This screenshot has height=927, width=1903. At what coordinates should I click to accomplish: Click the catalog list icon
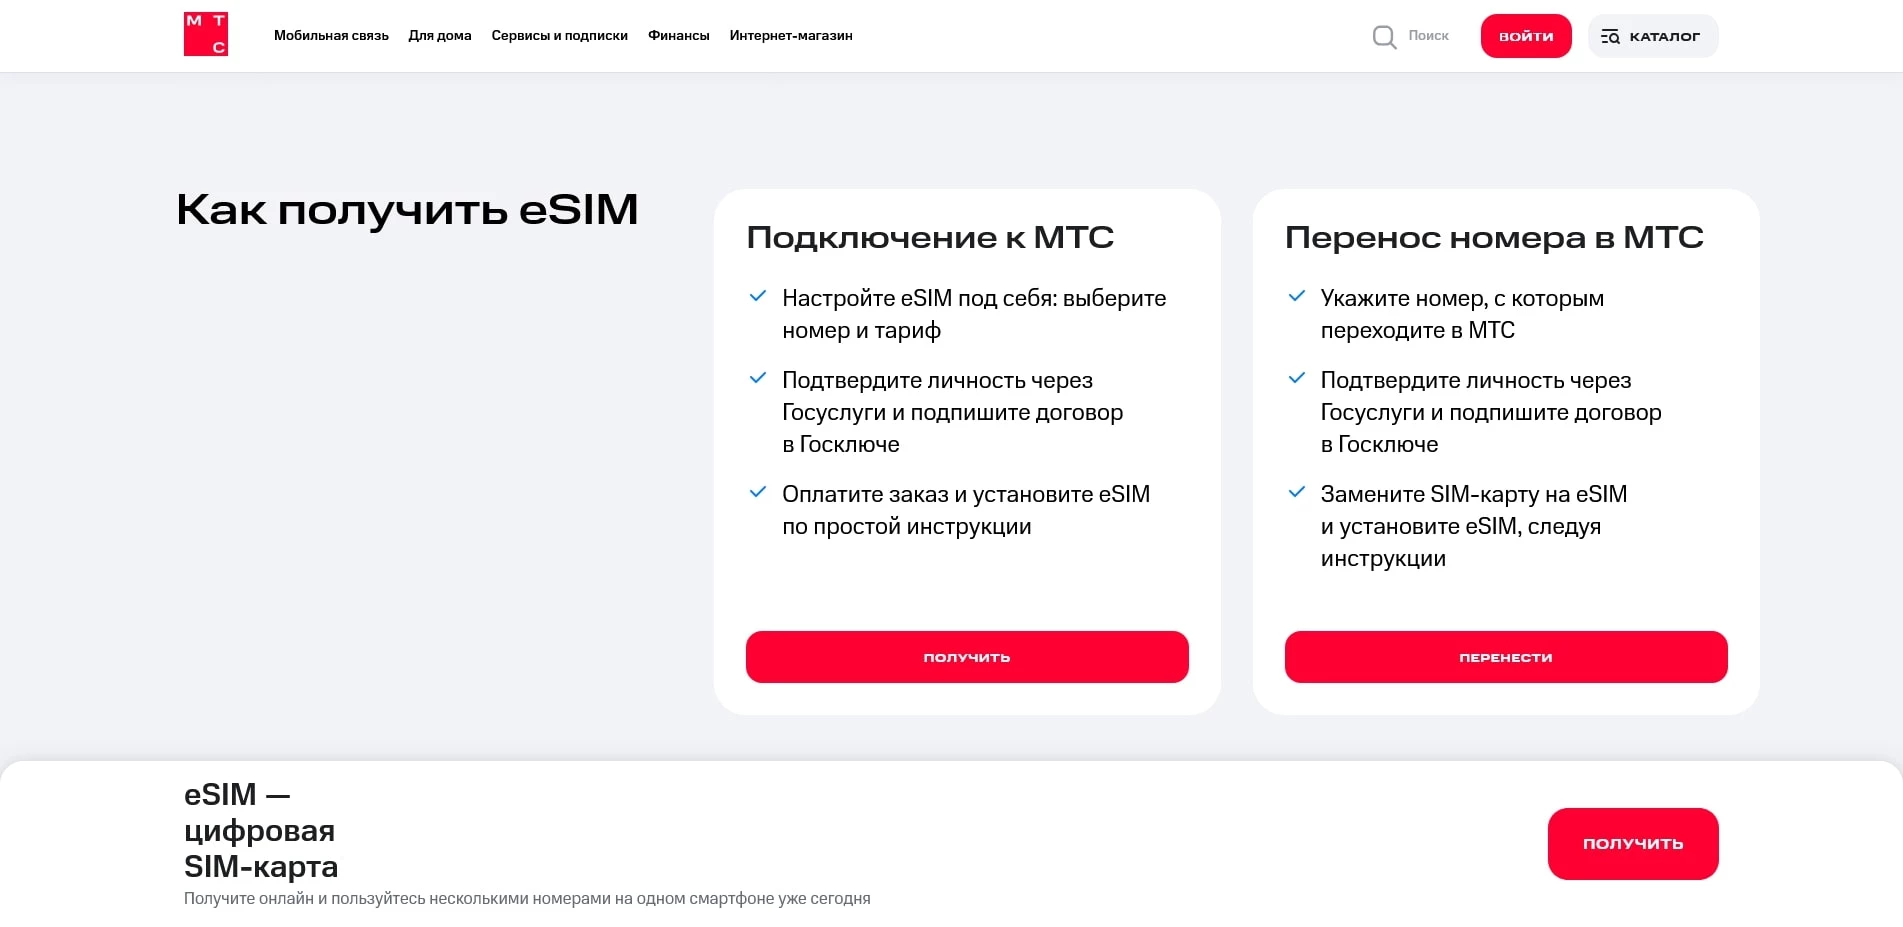pos(1610,36)
